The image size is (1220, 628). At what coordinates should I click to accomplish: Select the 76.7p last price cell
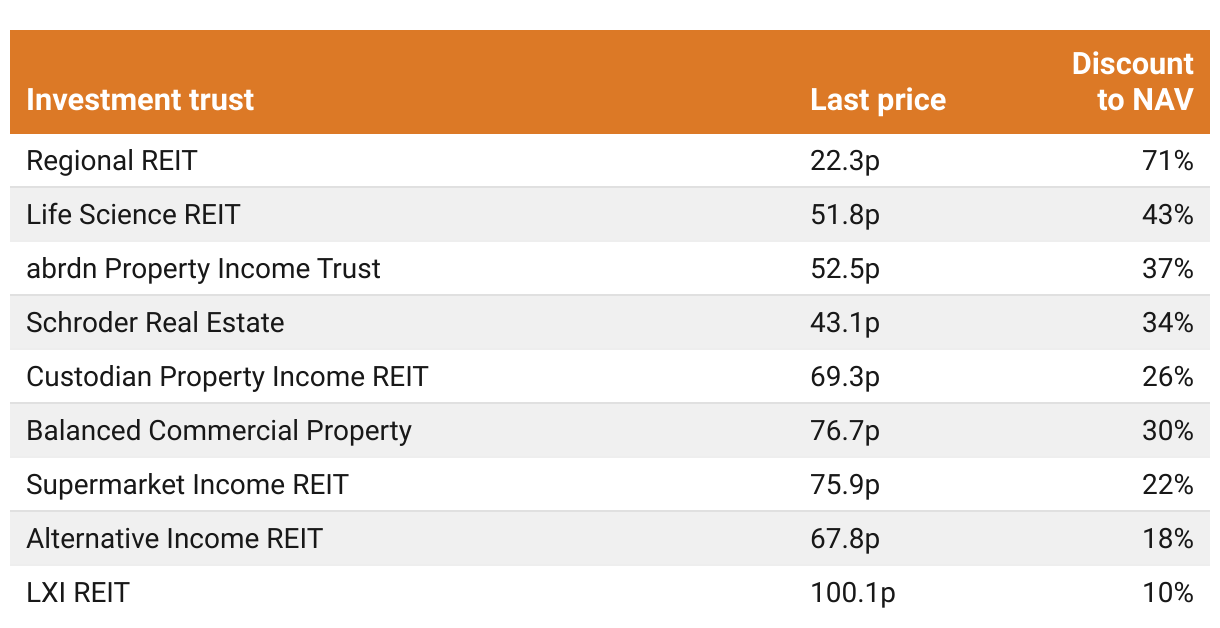845,431
